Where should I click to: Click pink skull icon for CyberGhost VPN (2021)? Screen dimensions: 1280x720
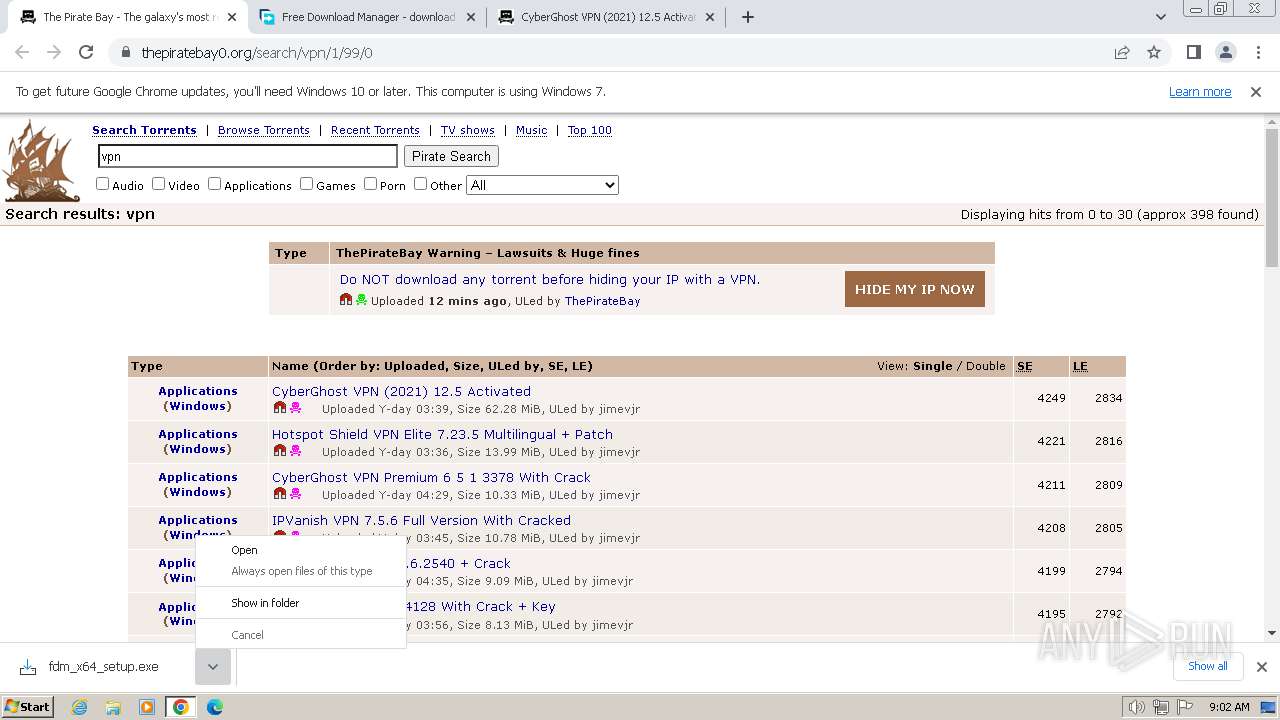tap(295, 408)
